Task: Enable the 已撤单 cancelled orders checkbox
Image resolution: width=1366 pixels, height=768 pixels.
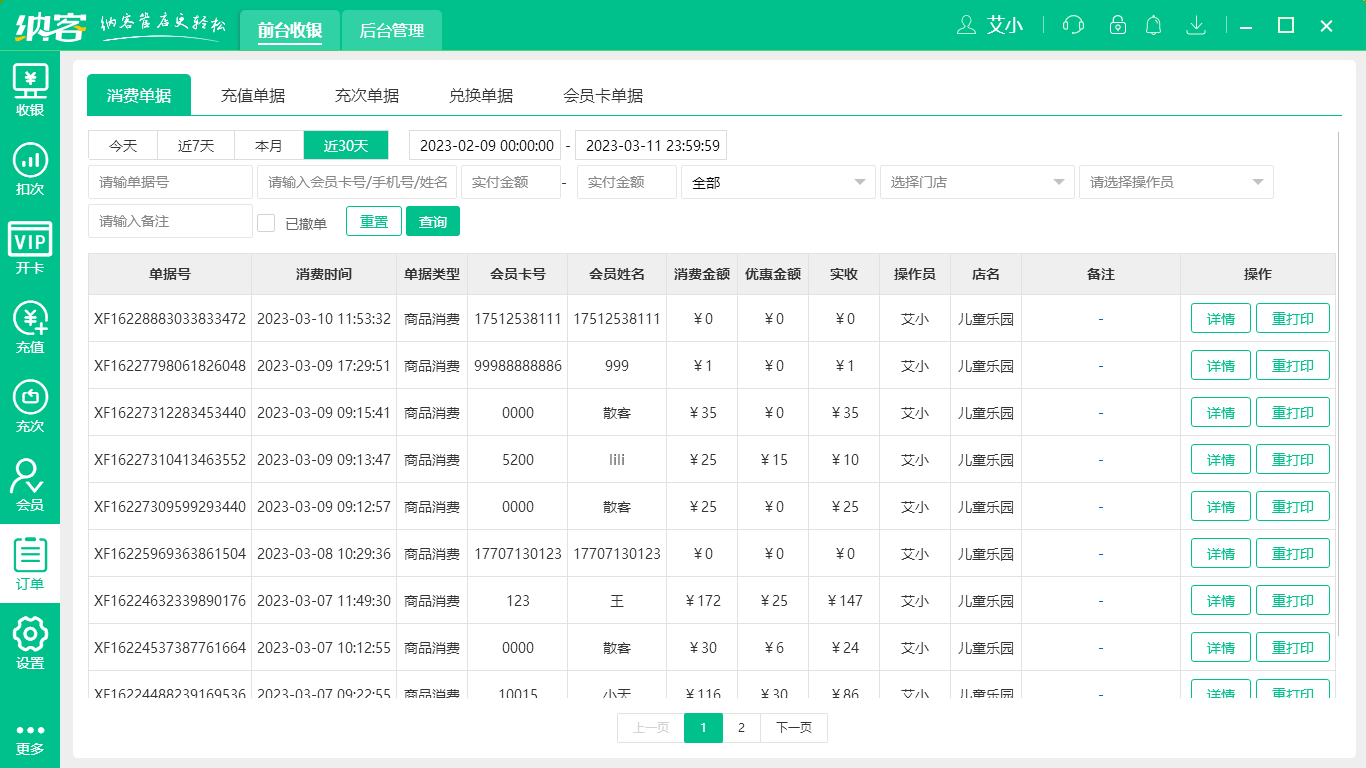Action: click(266, 221)
